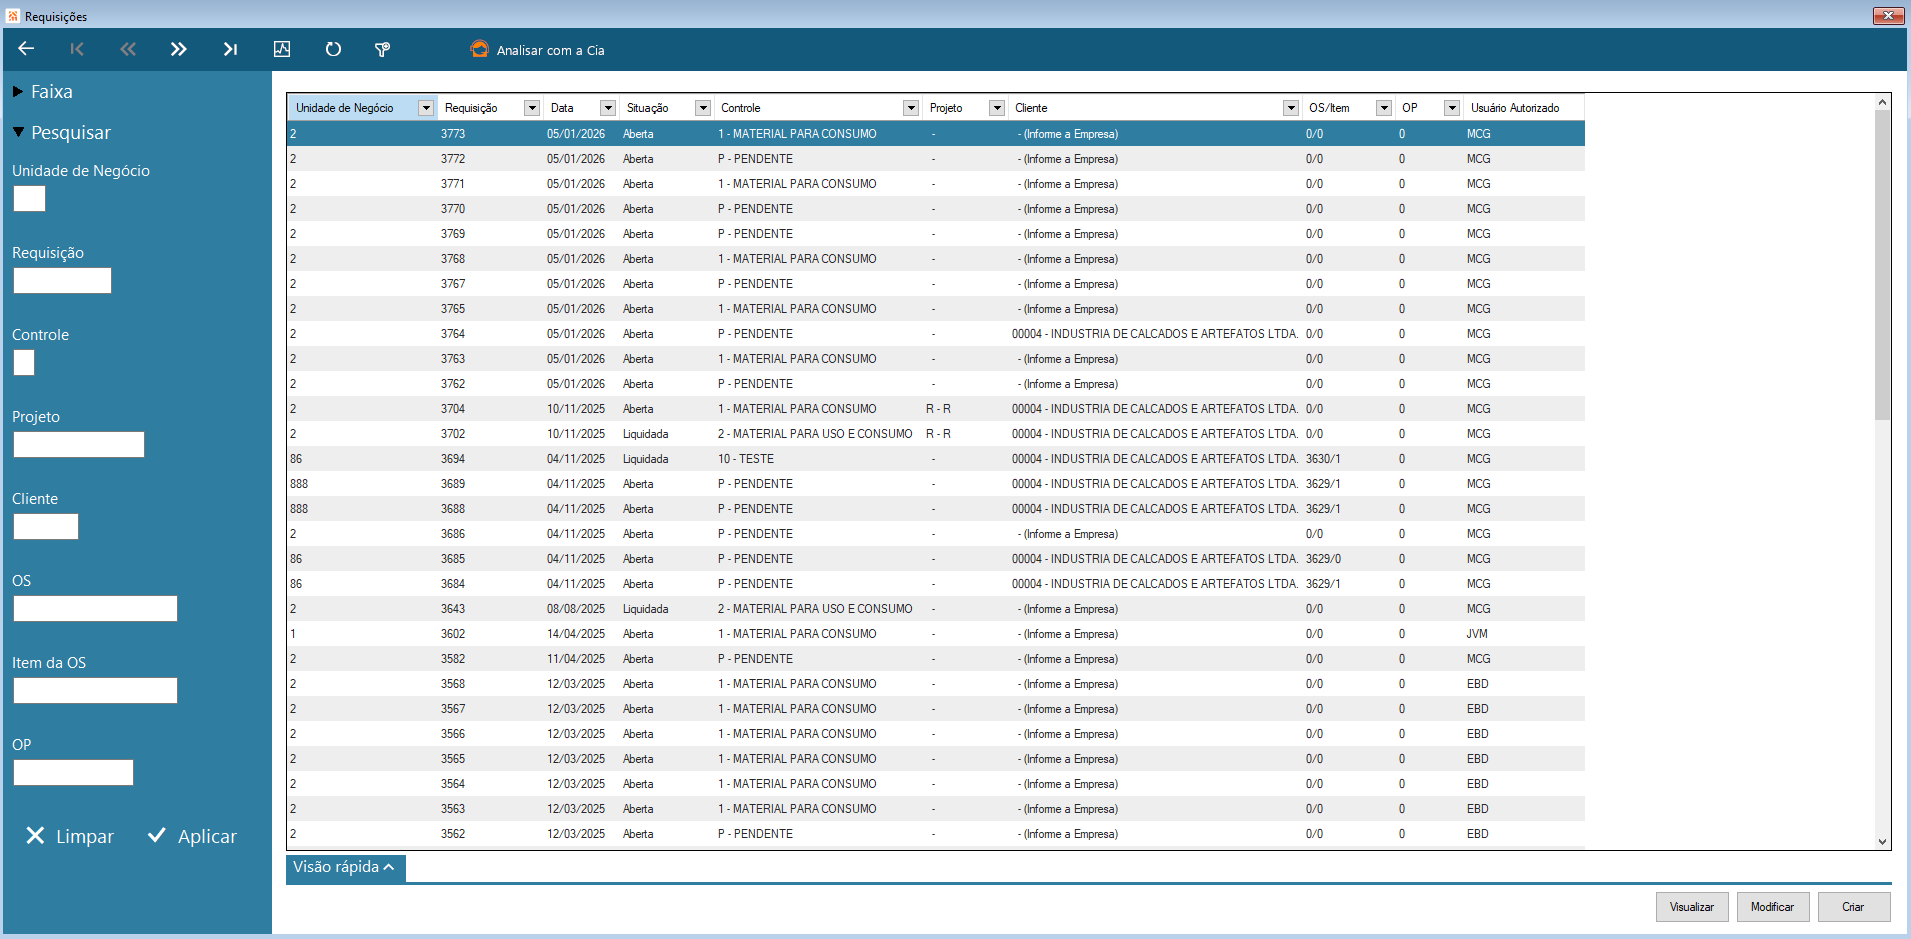This screenshot has width=1911, height=939.
Task: Open the chart analysis icon
Action: pyautogui.click(x=282, y=49)
